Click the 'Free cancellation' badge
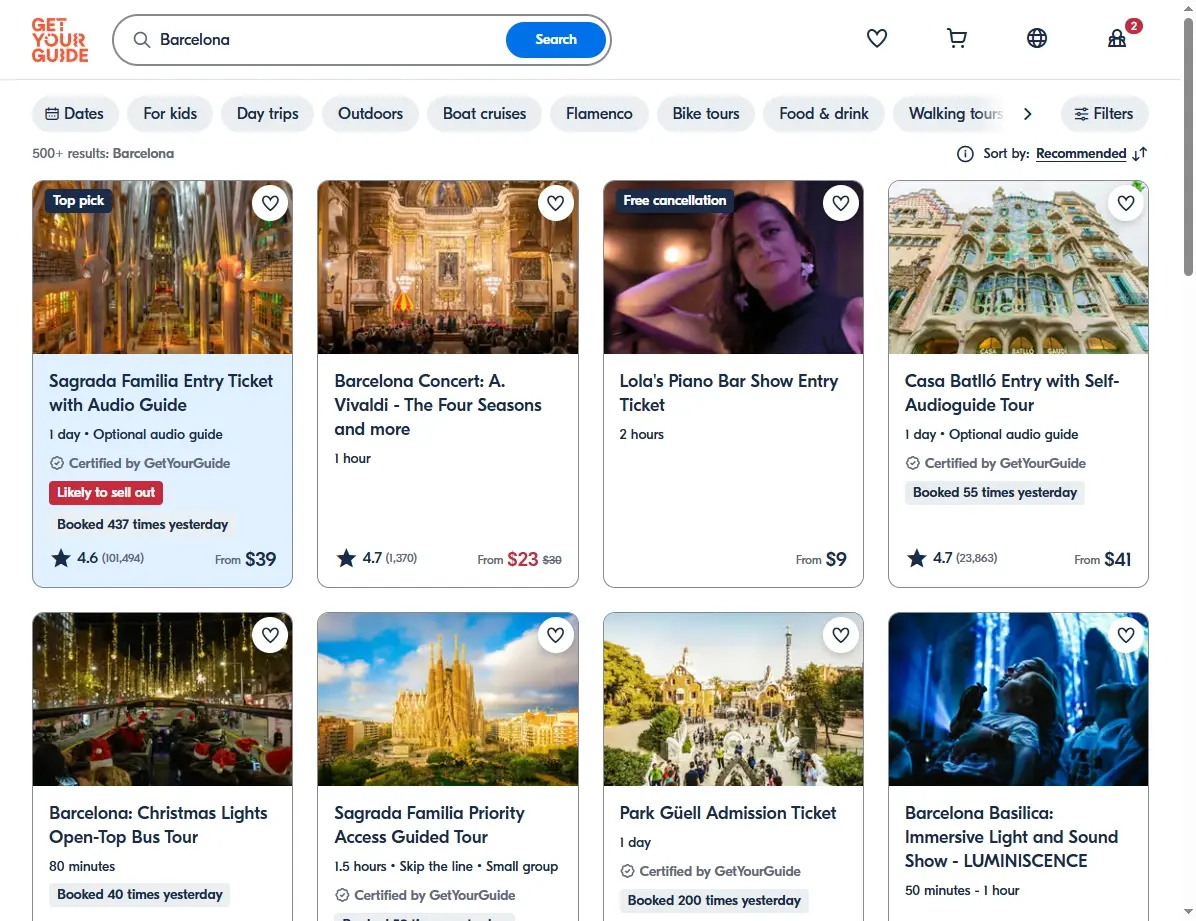 (x=674, y=200)
